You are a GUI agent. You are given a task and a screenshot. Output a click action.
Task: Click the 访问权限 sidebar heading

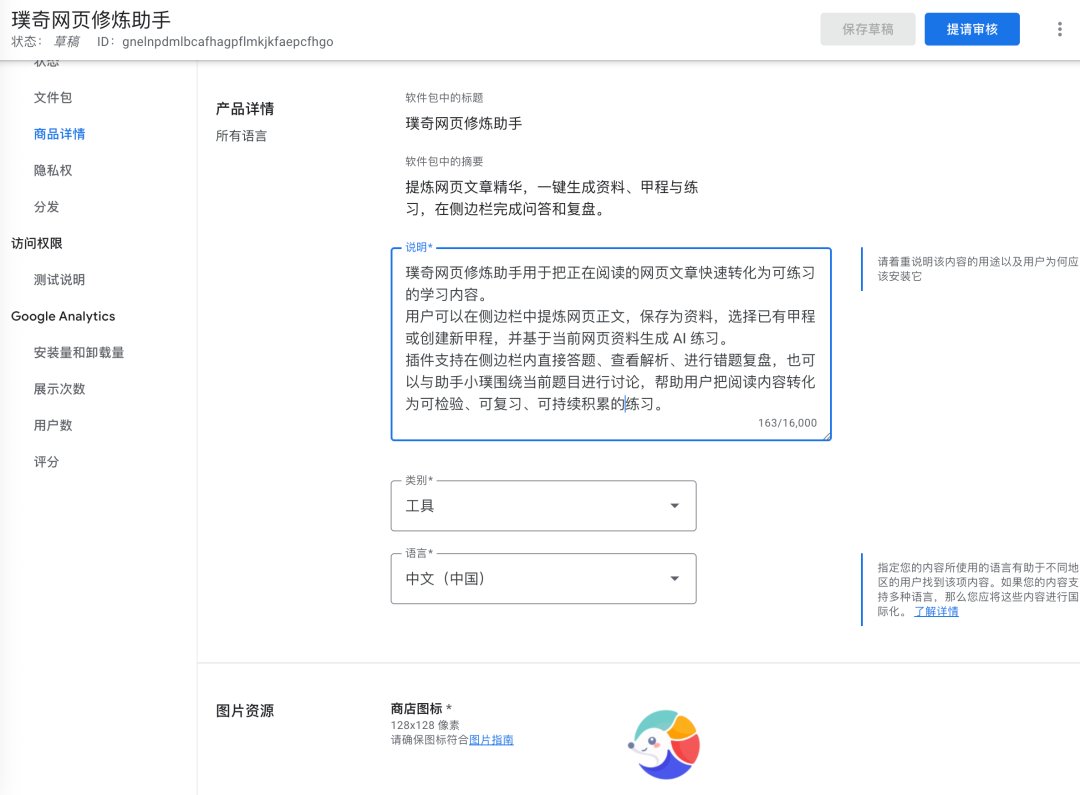point(37,243)
